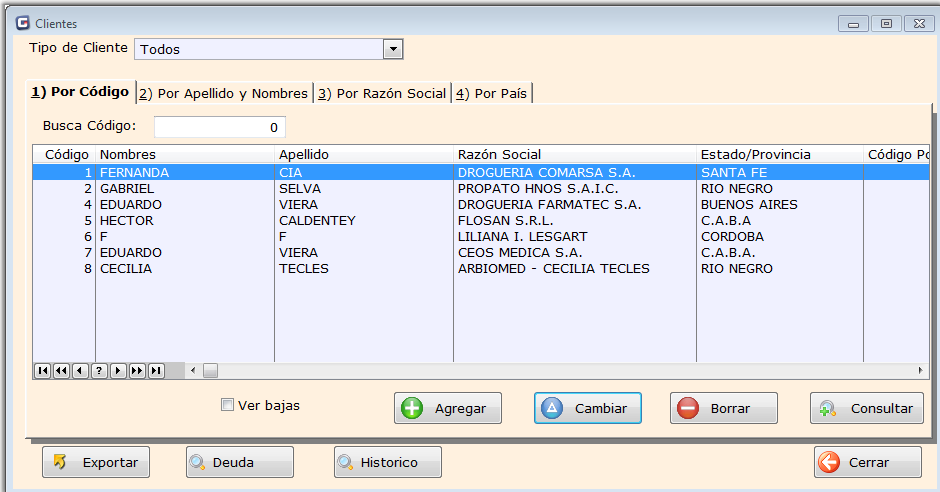Click the page-back double arrow navigation button
Screen dimensions: 940x492
coord(61,371)
